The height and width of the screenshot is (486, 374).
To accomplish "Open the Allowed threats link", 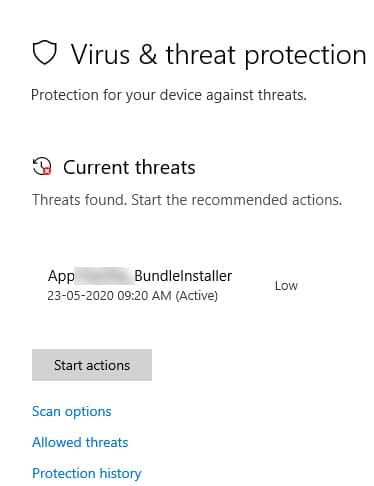I will point(80,442).
